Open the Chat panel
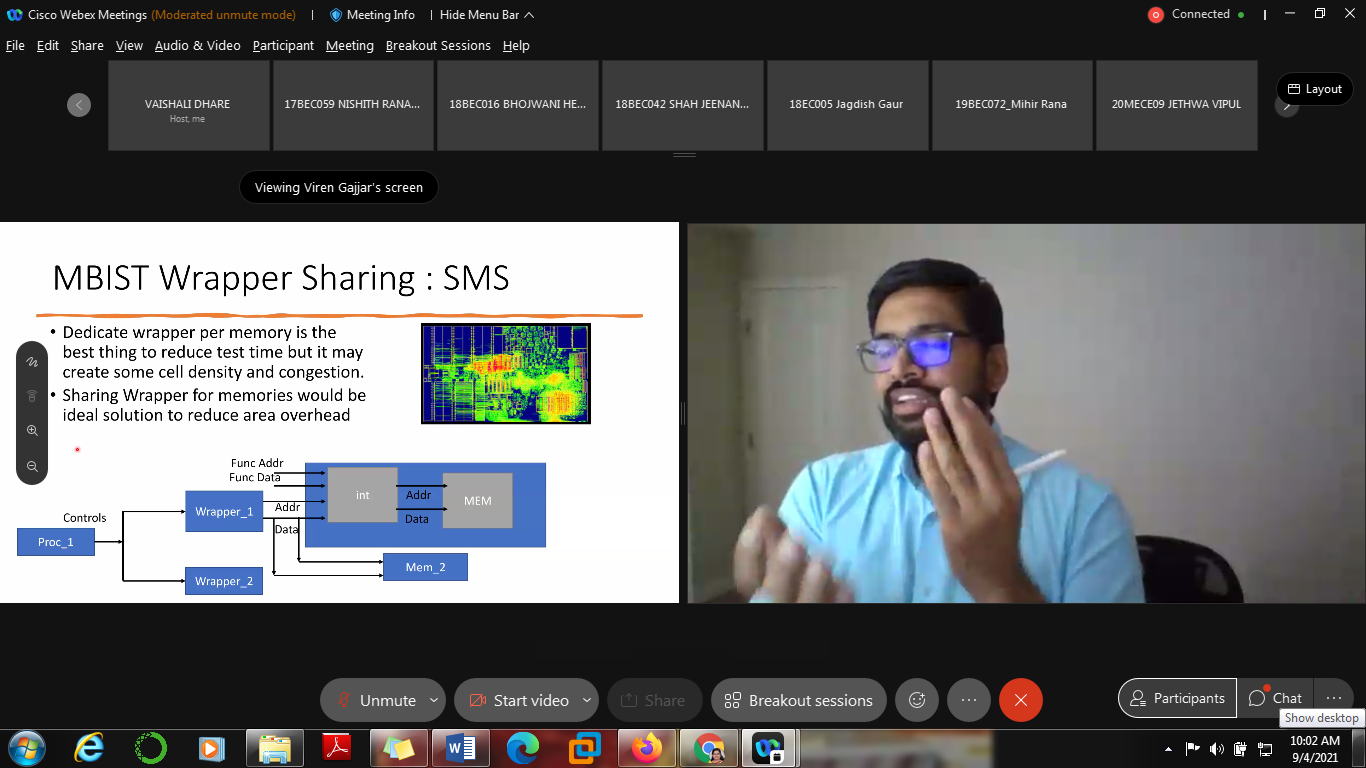 [1276, 698]
